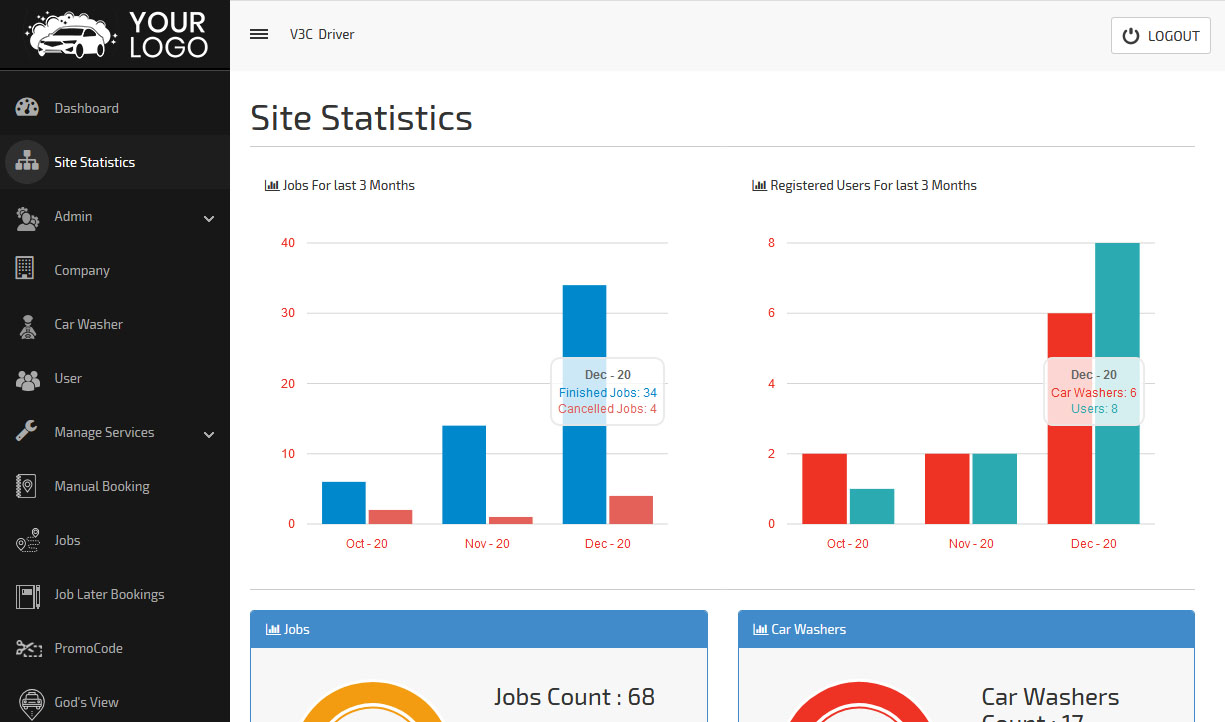Click the 'Car Washers: 6' tooltip line

(x=1094, y=393)
